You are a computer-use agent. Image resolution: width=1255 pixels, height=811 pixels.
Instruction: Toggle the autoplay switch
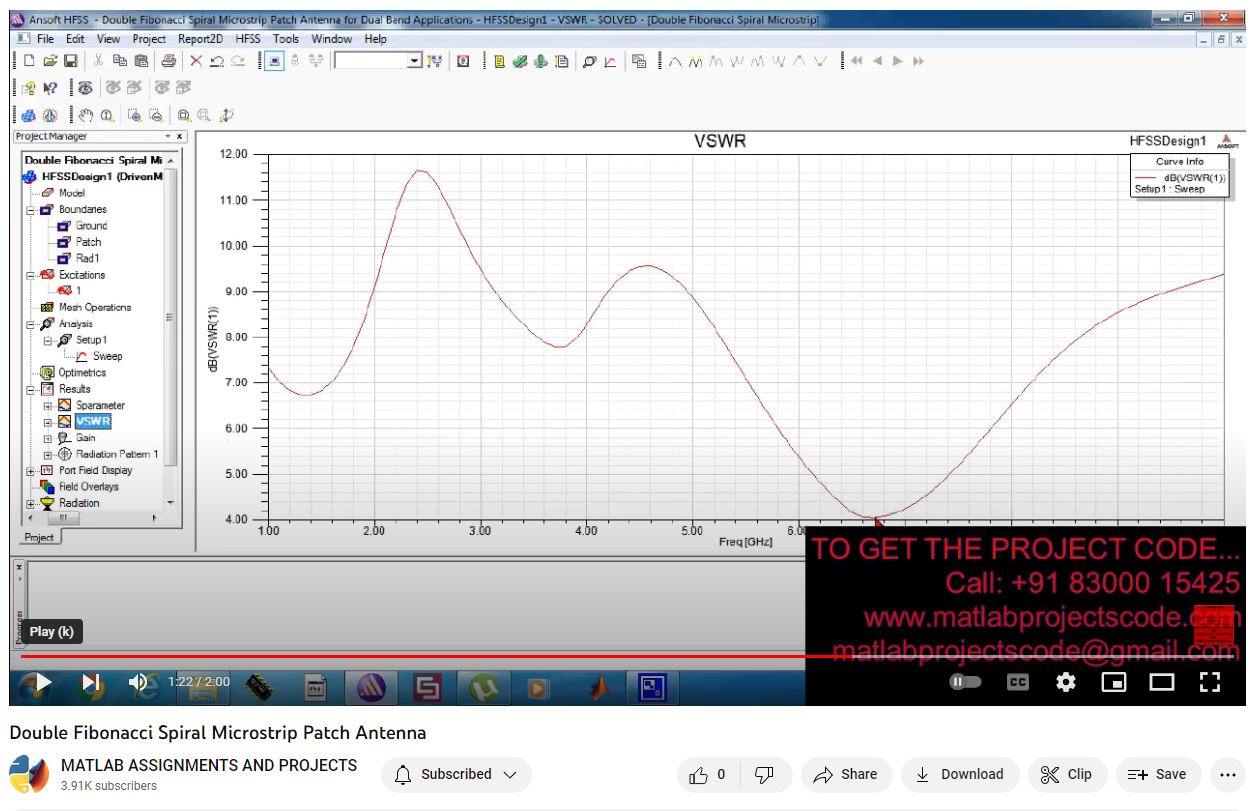tap(964, 682)
